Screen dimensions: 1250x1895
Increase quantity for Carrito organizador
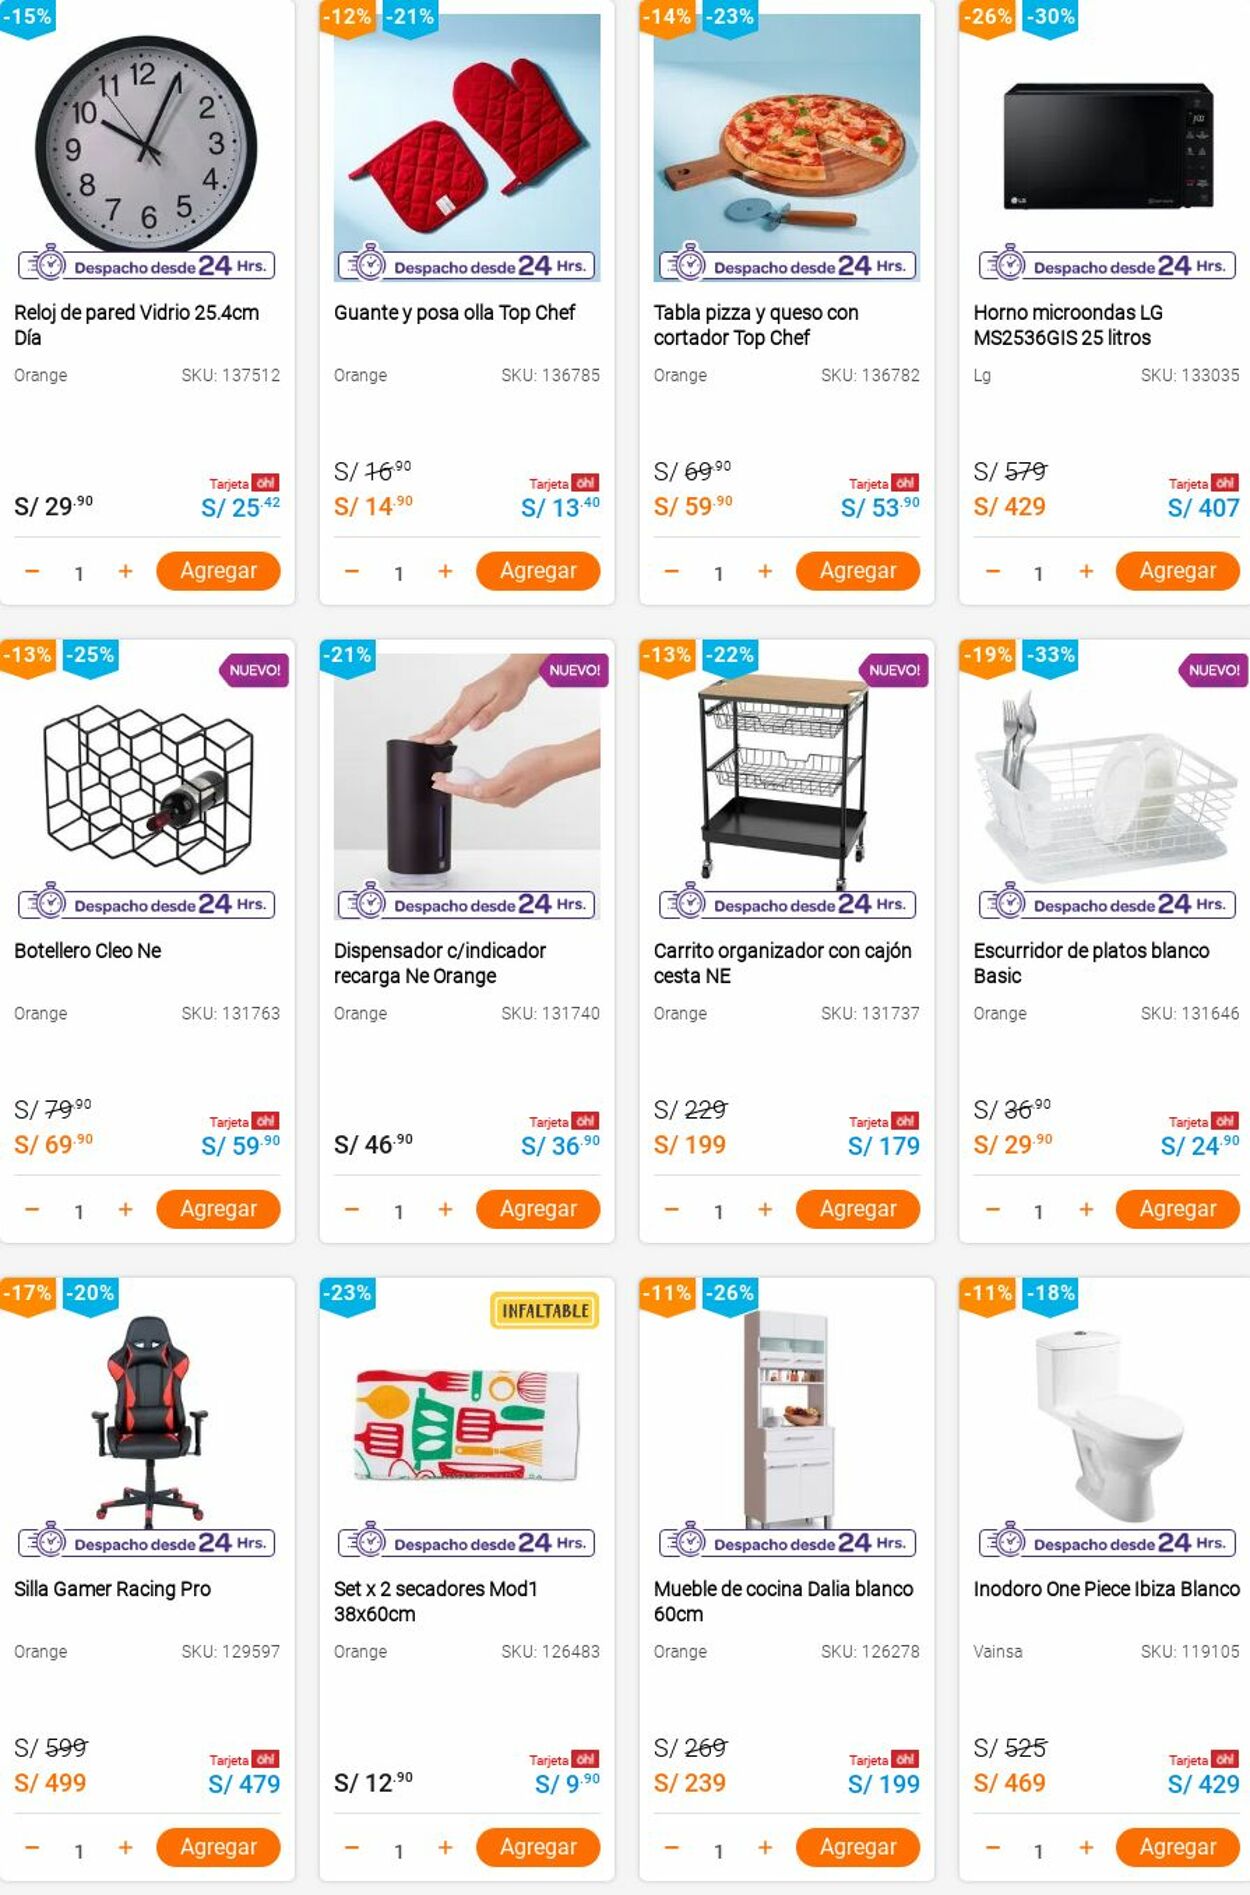click(765, 1209)
